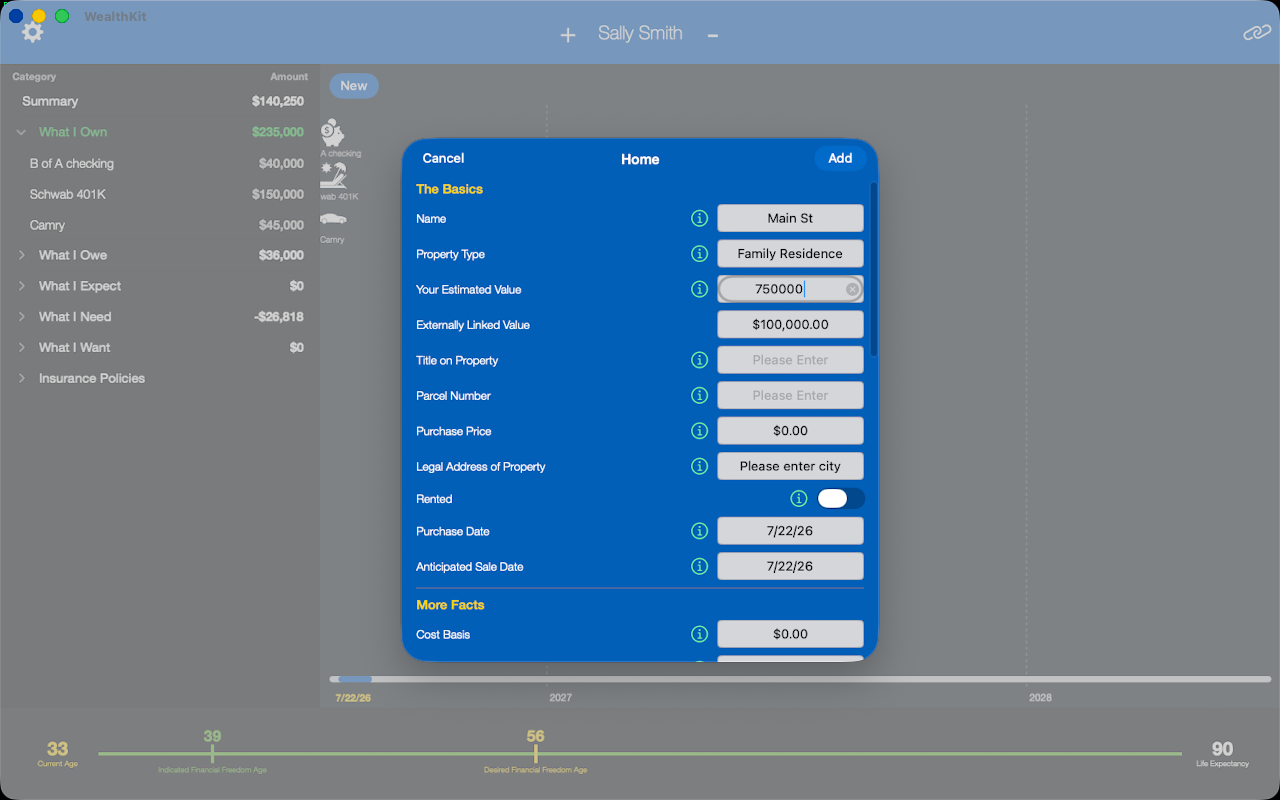Click the $235,000 amount for What I Own
The height and width of the screenshot is (800, 1280).
coord(278,132)
